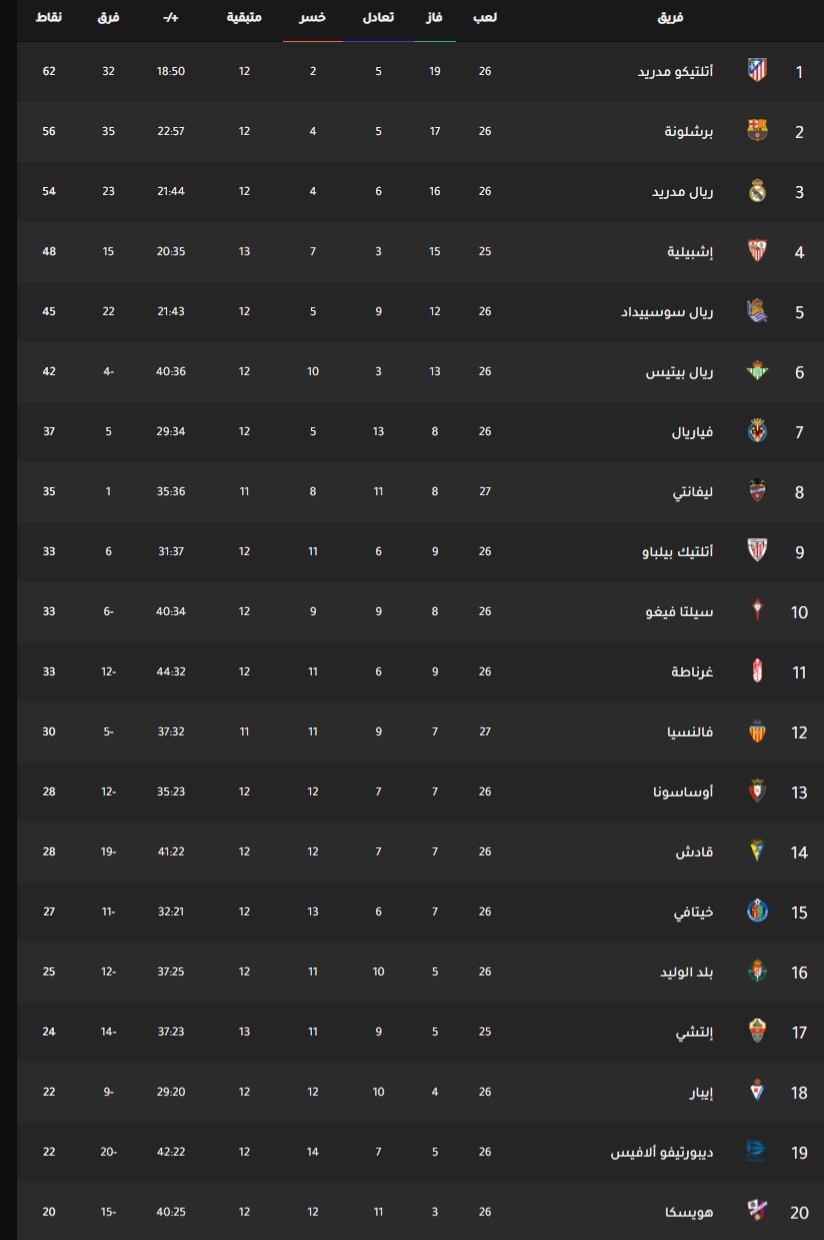Sort table by خسر column header
The width and height of the screenshot is (824, 1240).
click(x=313, y=18)
